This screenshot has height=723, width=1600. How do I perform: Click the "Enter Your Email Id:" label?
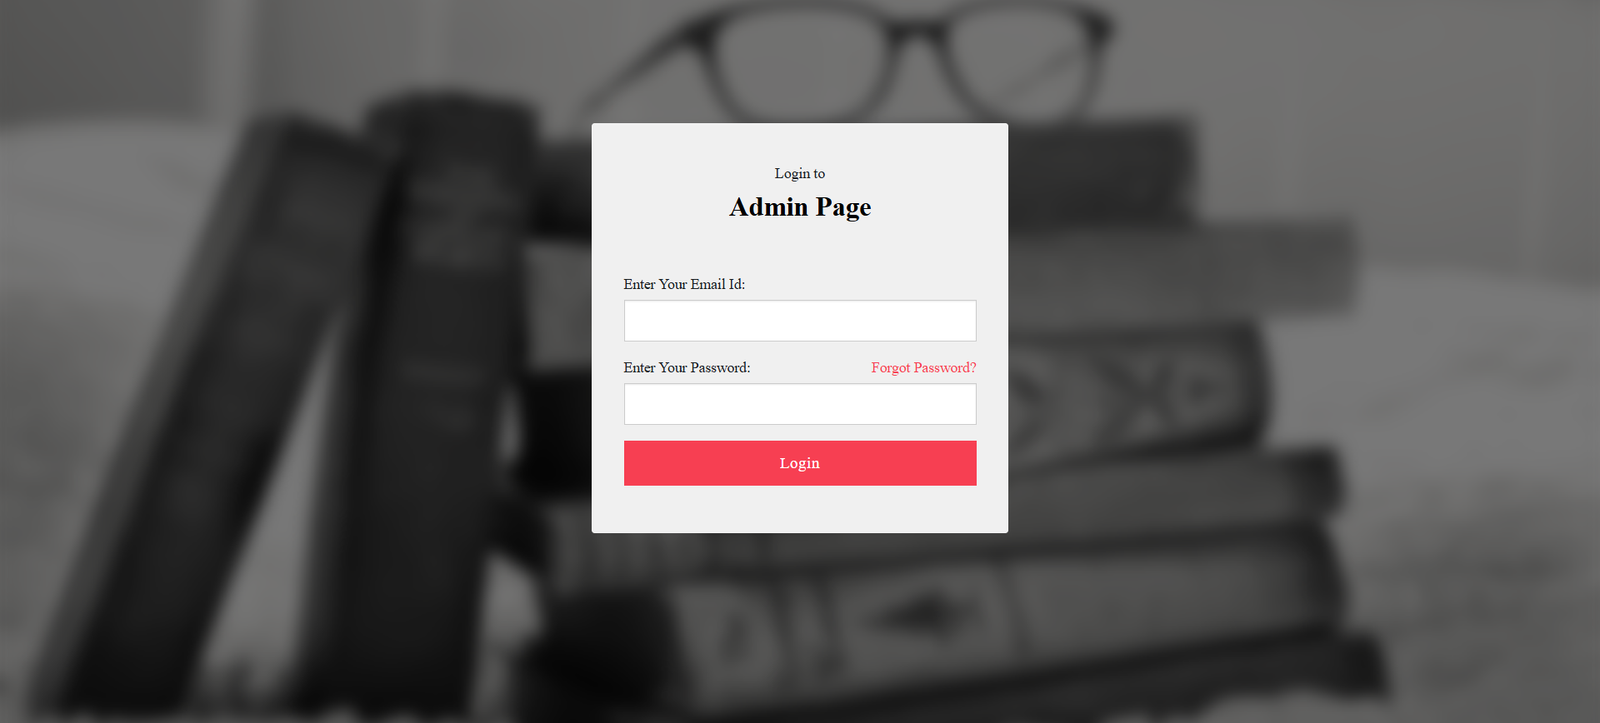tap(684, 285)
